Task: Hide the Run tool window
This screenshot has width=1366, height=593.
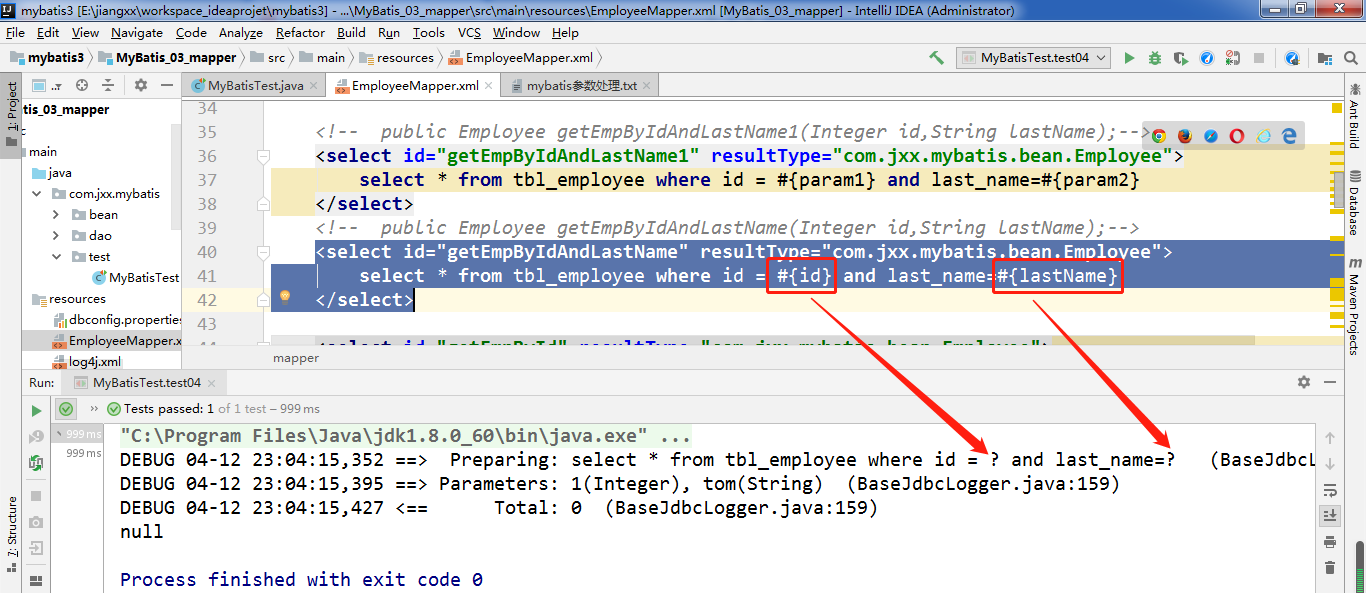Action: [1329, 382]
